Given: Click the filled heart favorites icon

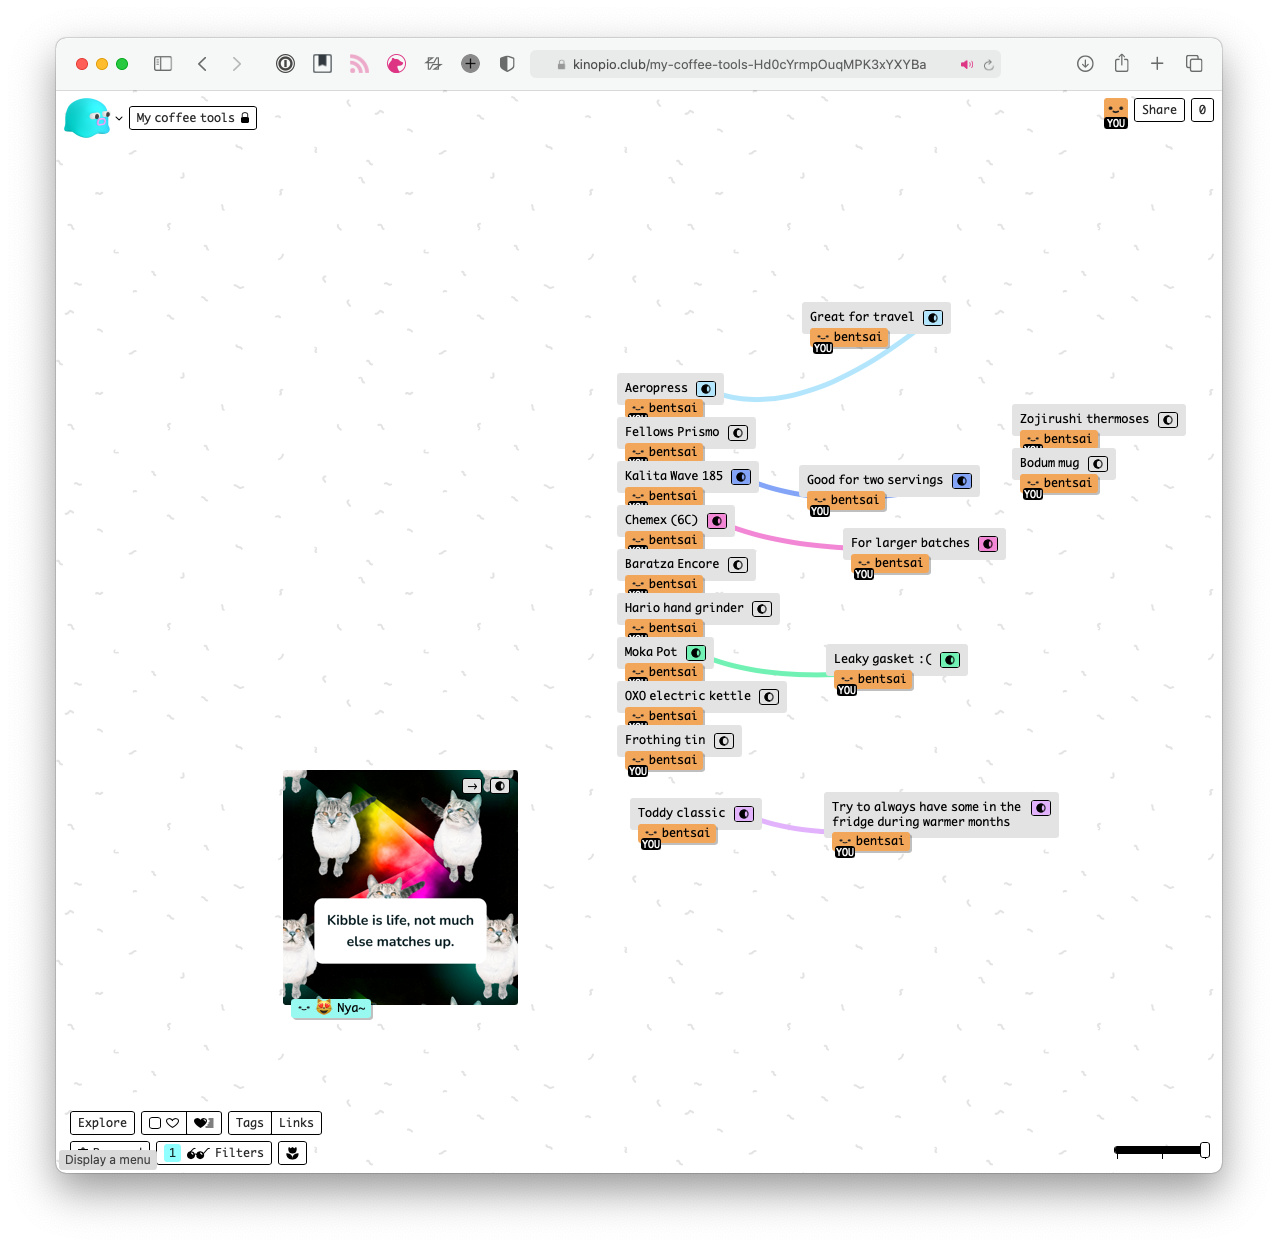Looking at the screenshot, I should click(x=204, y=1123).
